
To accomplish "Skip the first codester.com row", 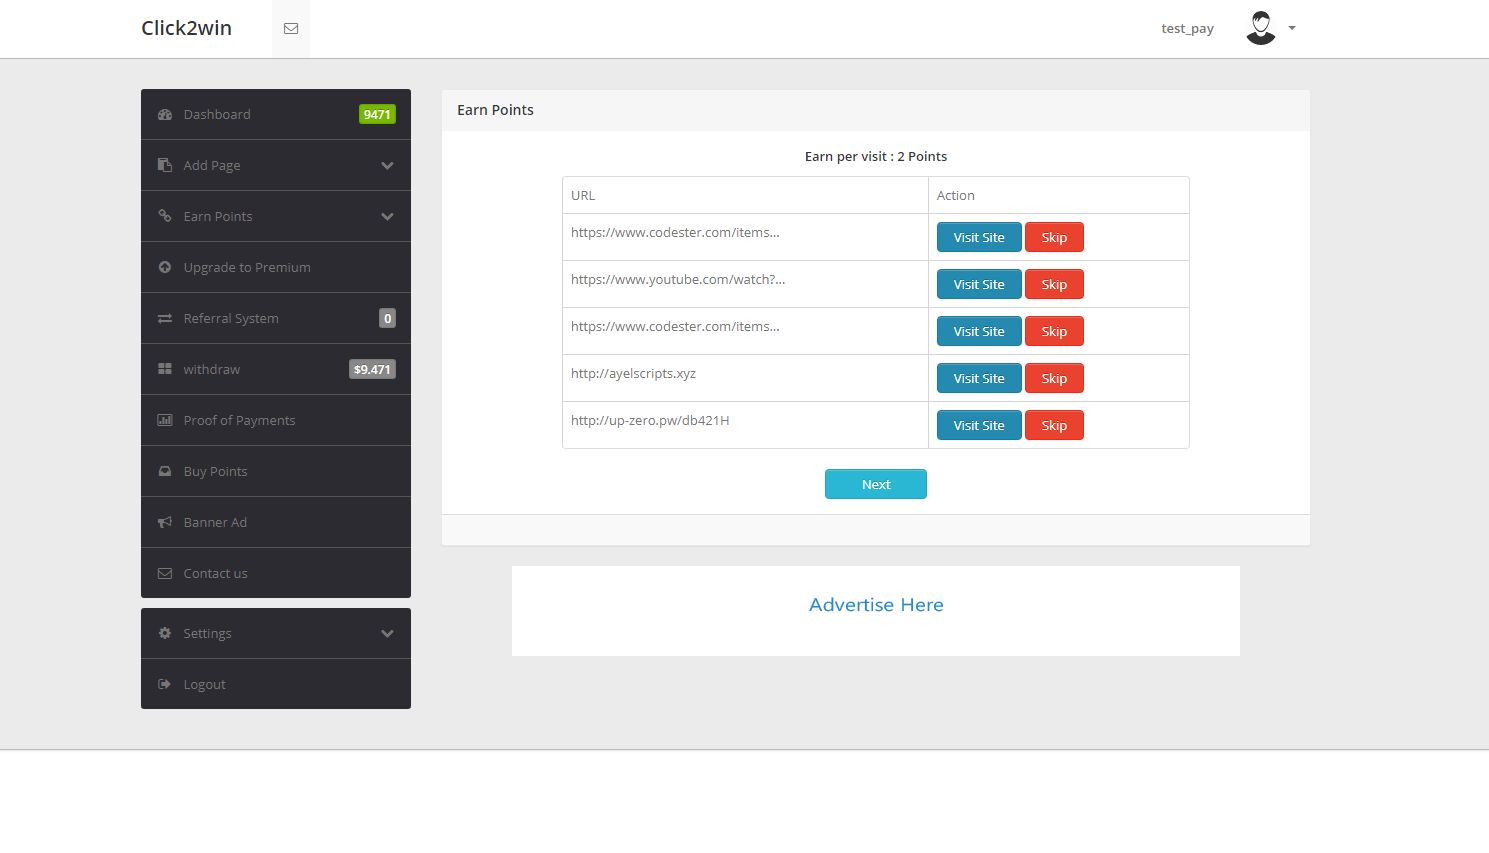I will (x=1054, y=238).
